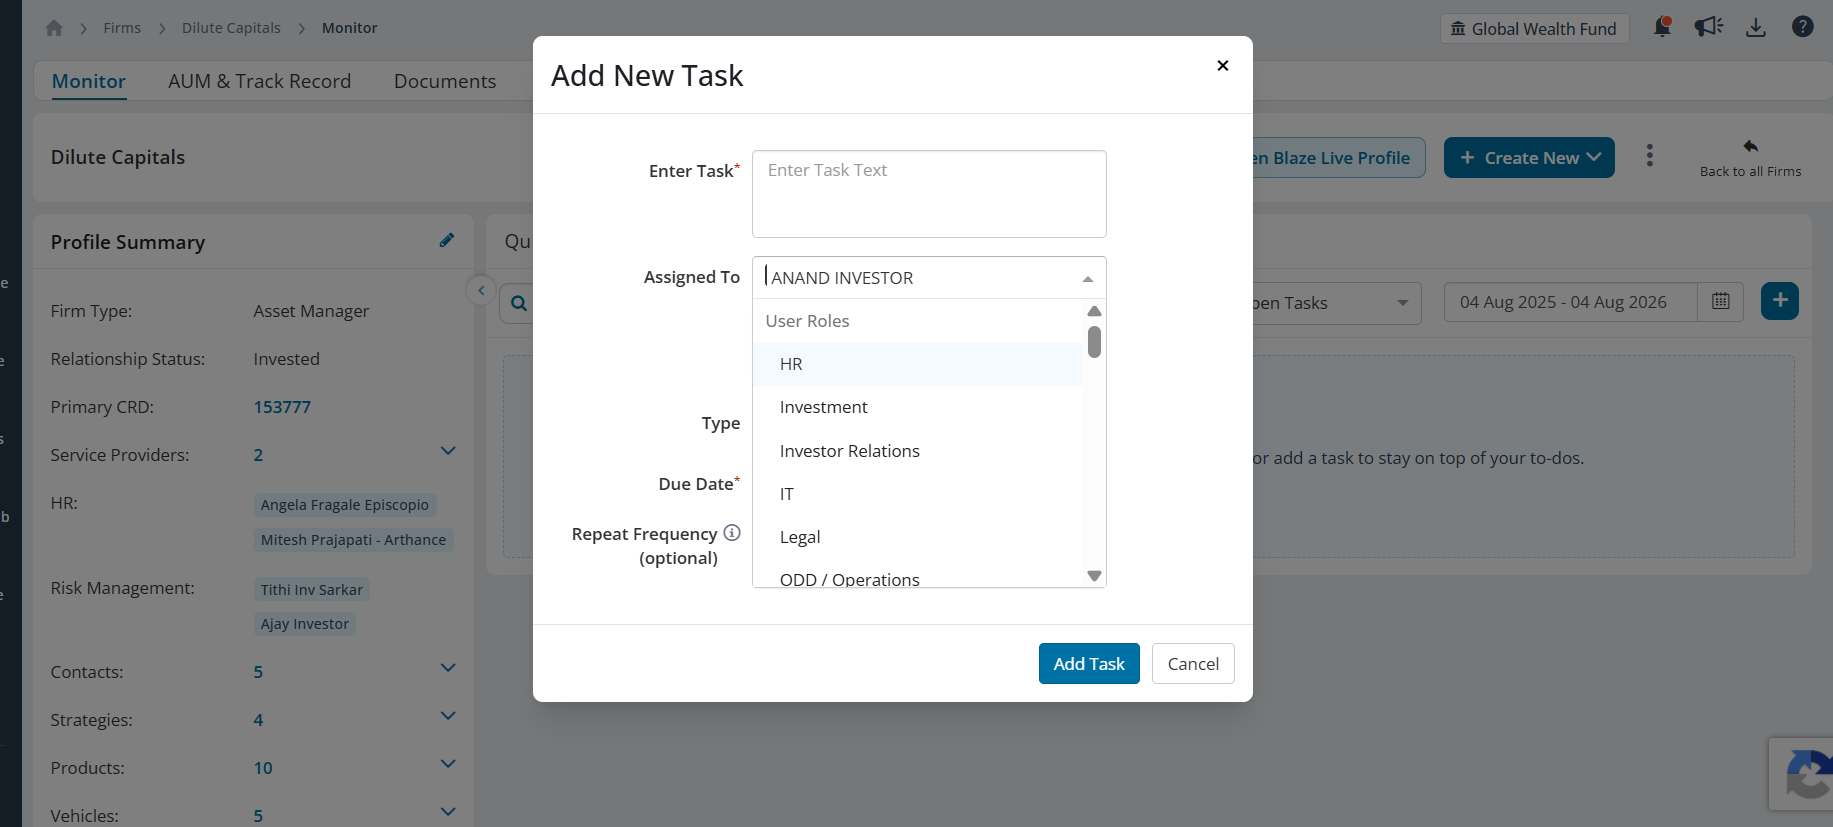Click Strategies count 4
The height and width of the screenshot is (827, 1833).
(x=258, y=720)
